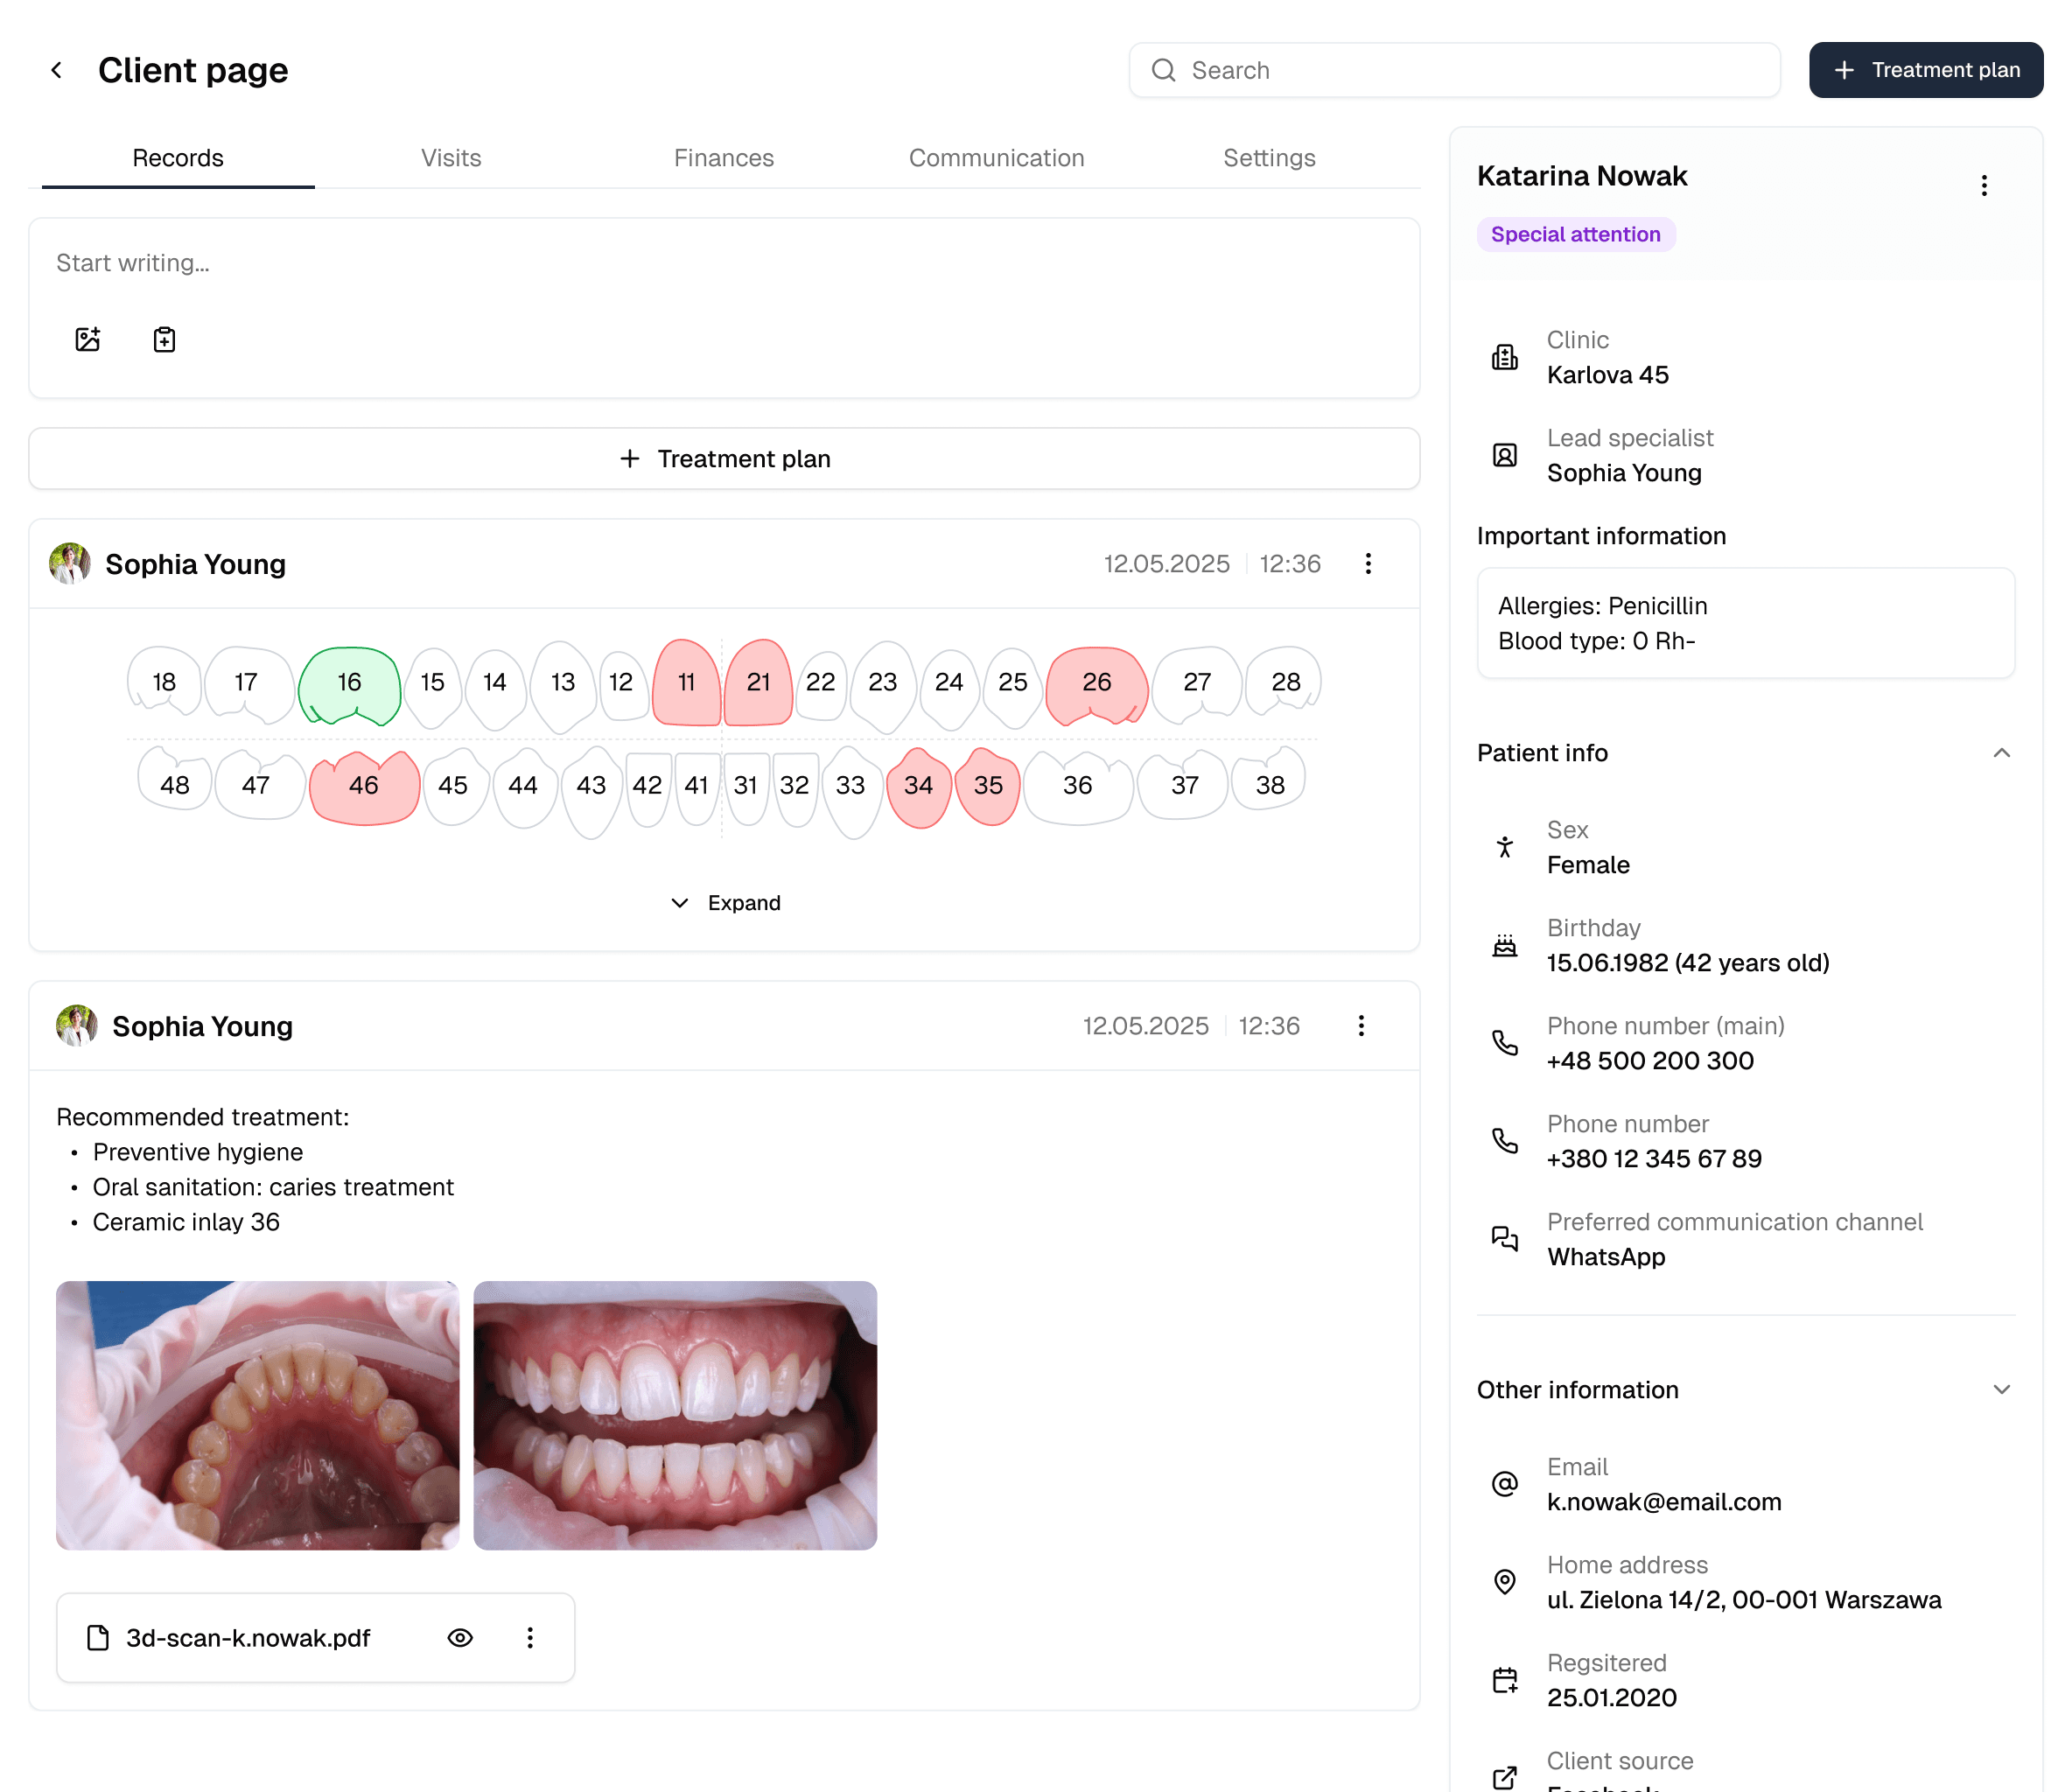Open the frontal teeth smile photo
The image size is (2072, 1792).
675,1415
